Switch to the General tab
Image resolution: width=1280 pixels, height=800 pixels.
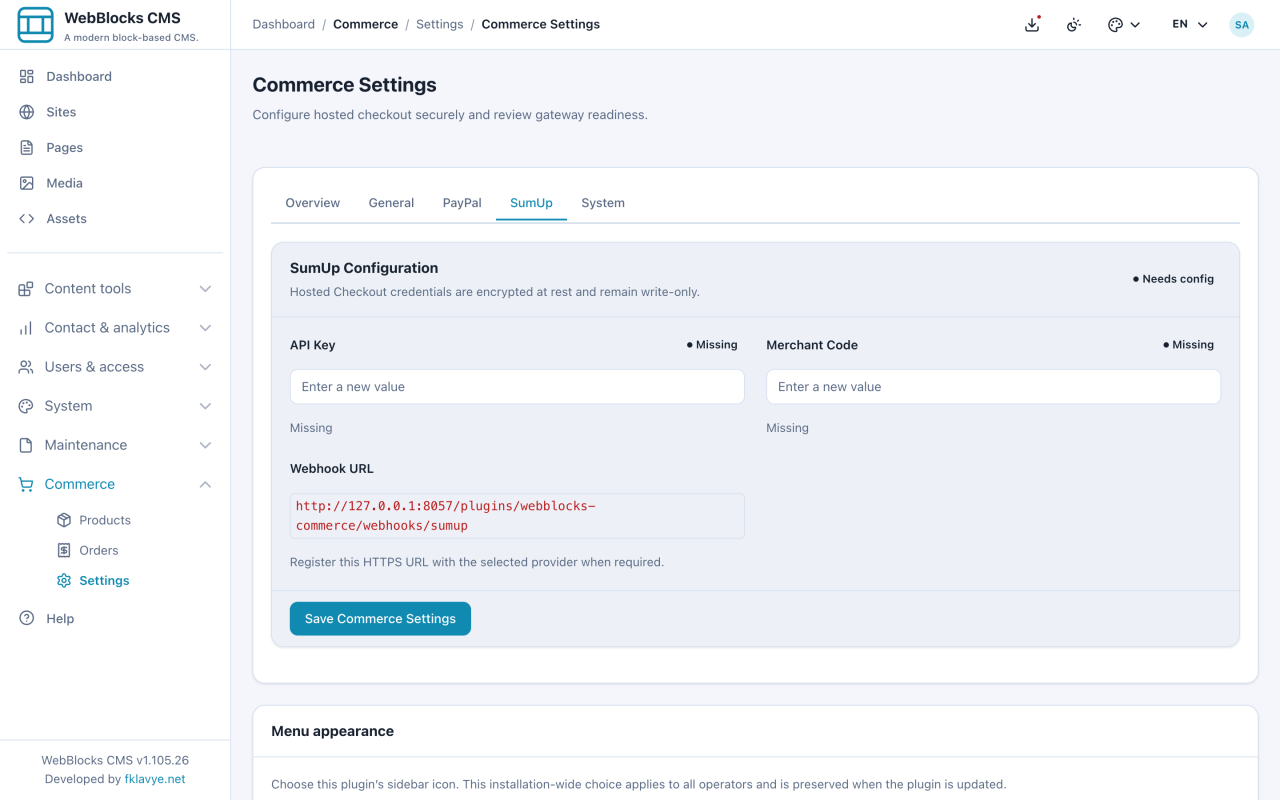pos(391,202)
